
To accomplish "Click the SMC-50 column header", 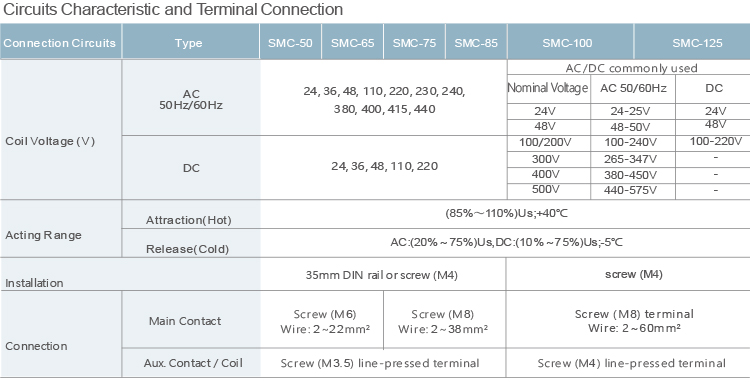I will pos(290,43).
